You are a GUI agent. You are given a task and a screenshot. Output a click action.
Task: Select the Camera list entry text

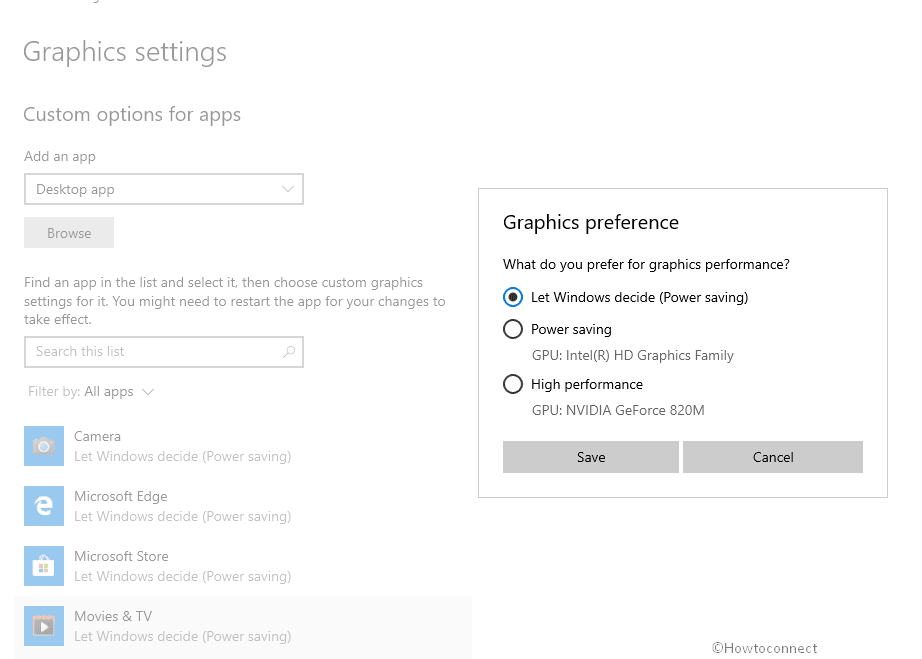tap(182, 446)
